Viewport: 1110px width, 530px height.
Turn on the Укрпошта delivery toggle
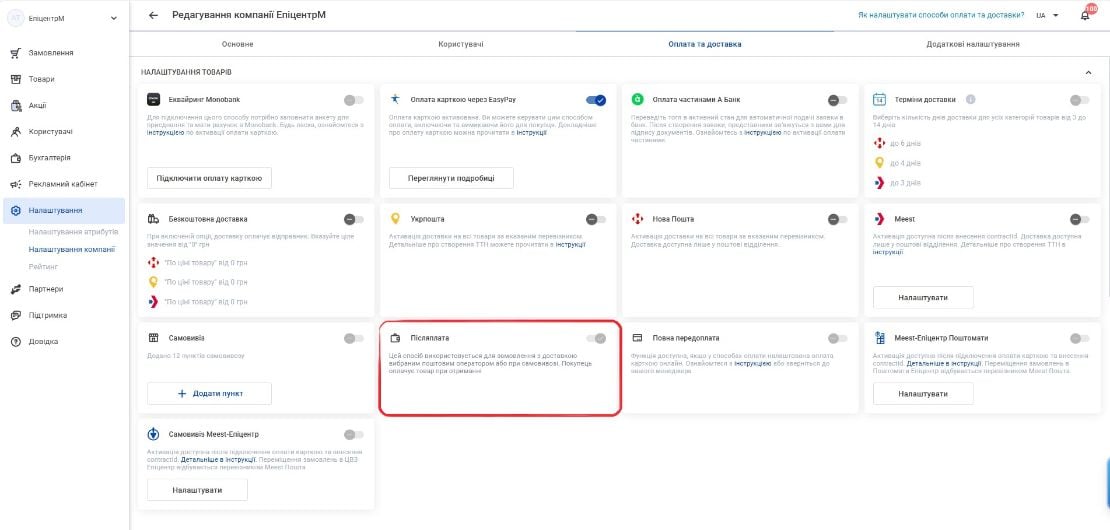[596, 219]
